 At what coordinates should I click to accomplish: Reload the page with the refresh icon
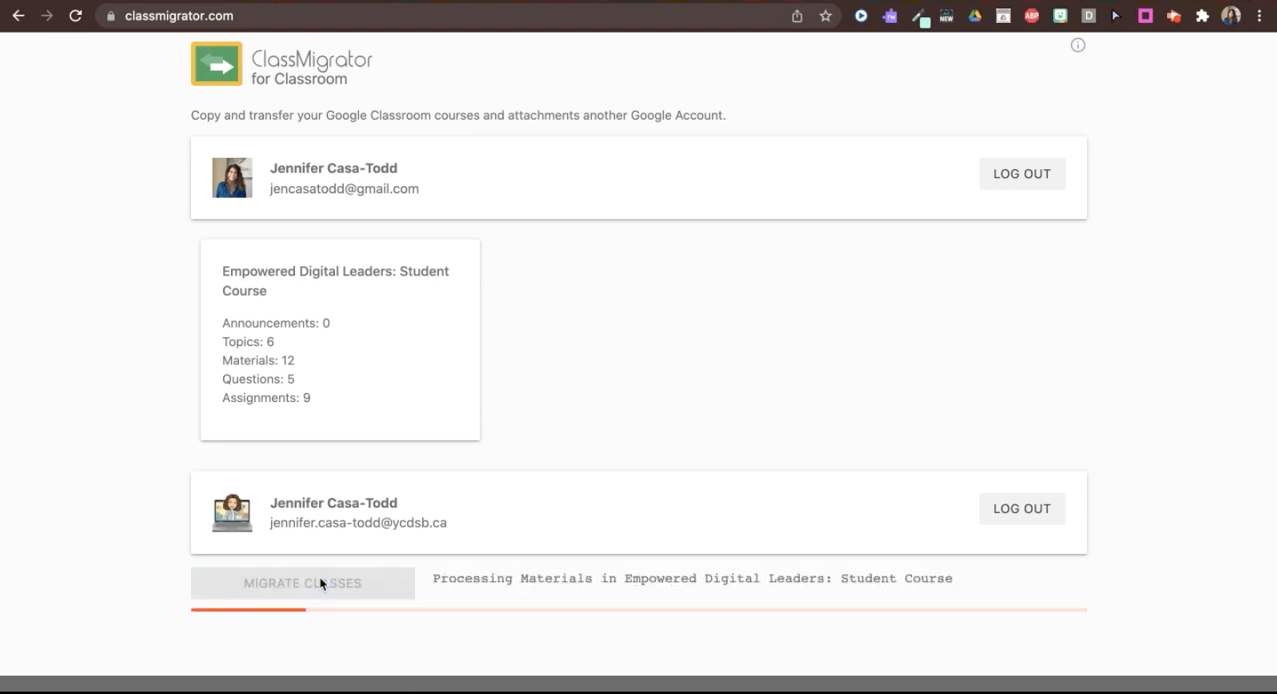pyautogui.click(x=75, y=16)
